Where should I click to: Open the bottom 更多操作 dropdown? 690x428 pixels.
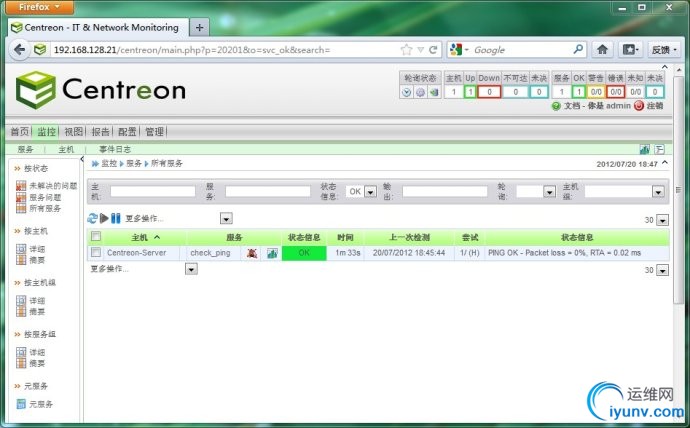(191, 269)
